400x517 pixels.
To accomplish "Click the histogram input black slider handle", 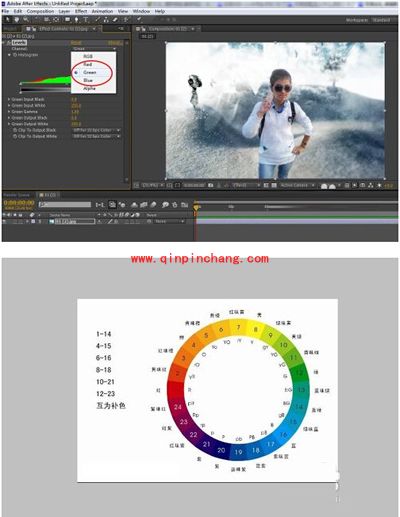I will (x=21, y=83).
